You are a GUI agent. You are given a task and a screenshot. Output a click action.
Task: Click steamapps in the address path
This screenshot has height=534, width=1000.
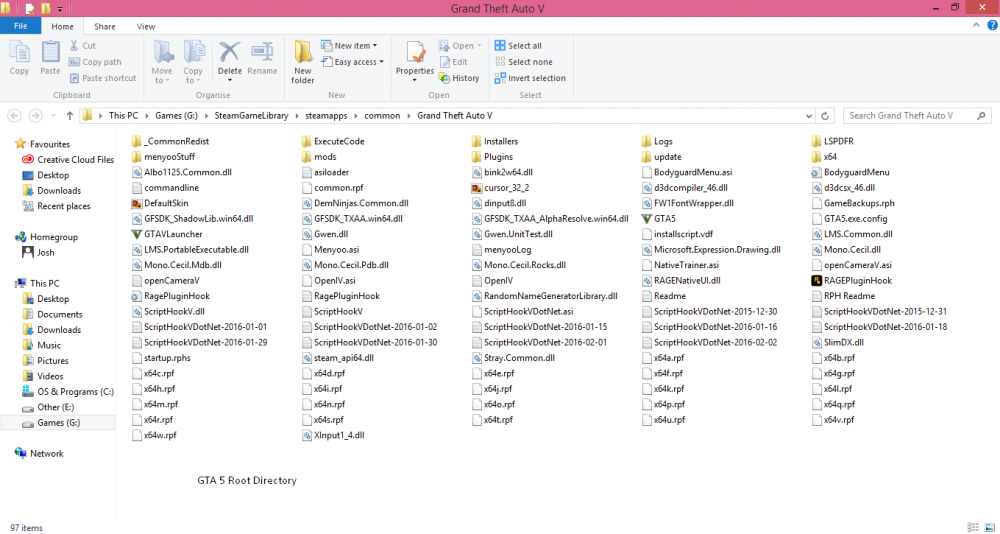(x=327, y=115)
